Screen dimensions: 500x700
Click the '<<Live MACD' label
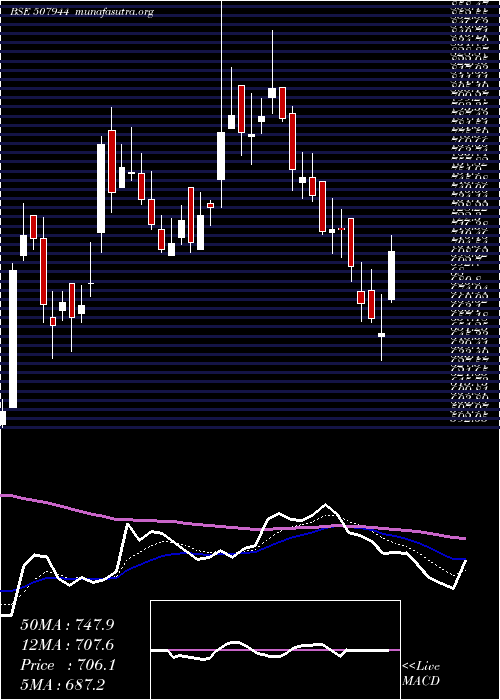[x=421, y=674]
